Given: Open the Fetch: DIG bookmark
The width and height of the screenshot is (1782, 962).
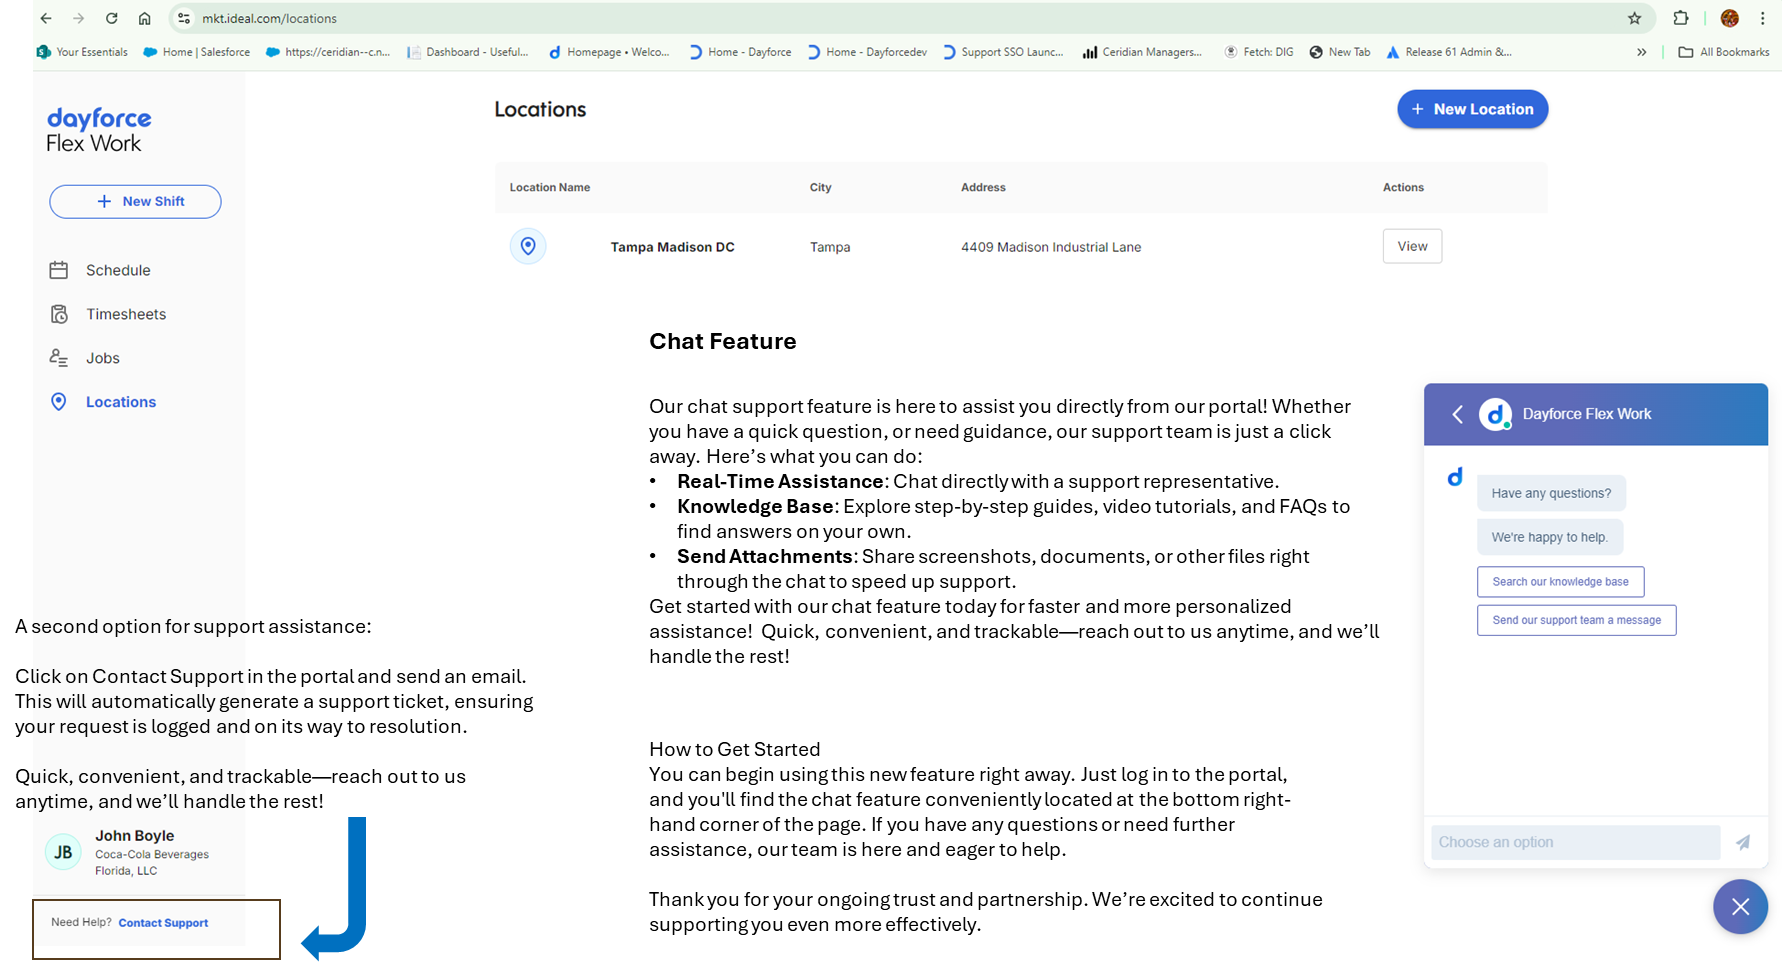Looking at the screenshot, I should pos(1259,52).
